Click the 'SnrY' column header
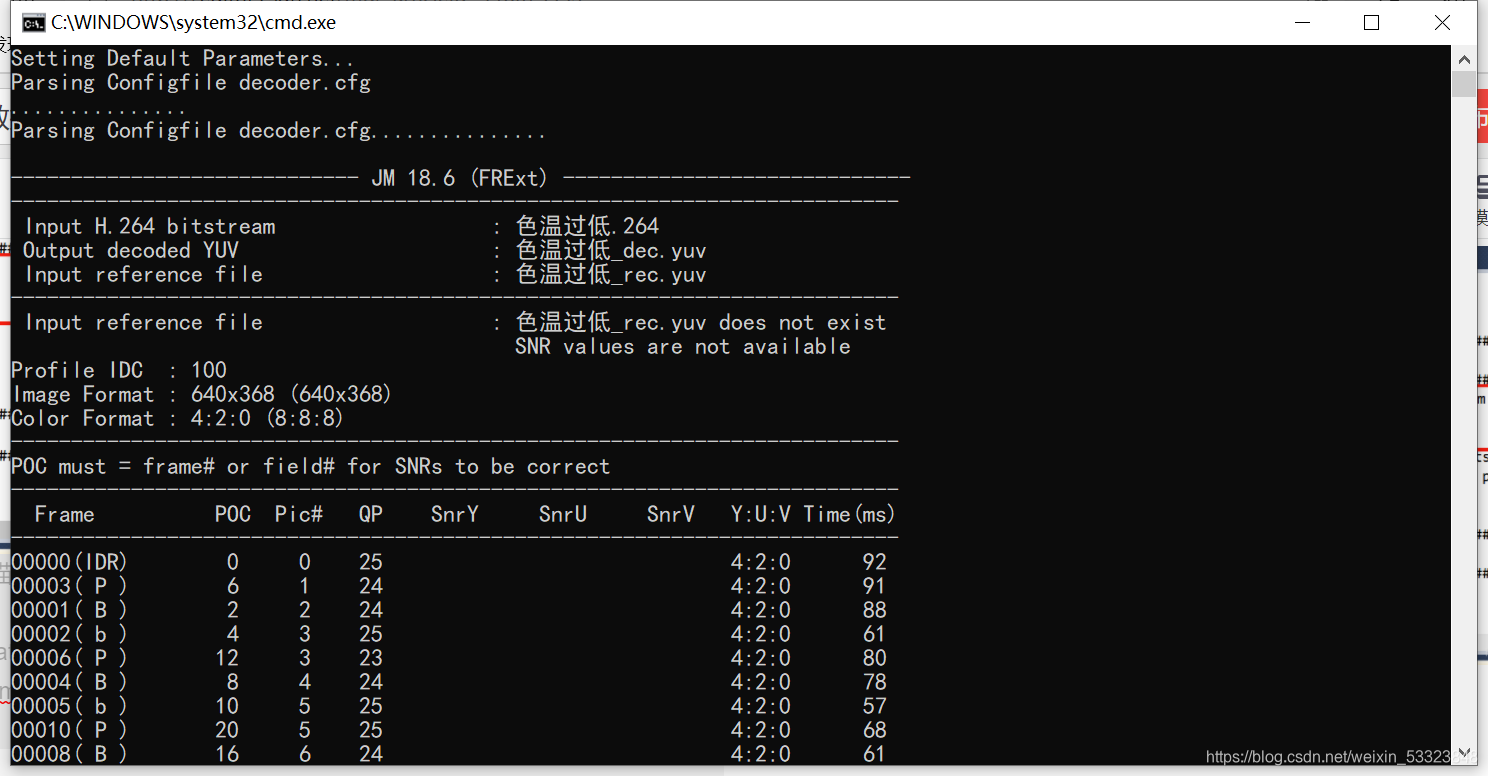 (x=455, y=514)
